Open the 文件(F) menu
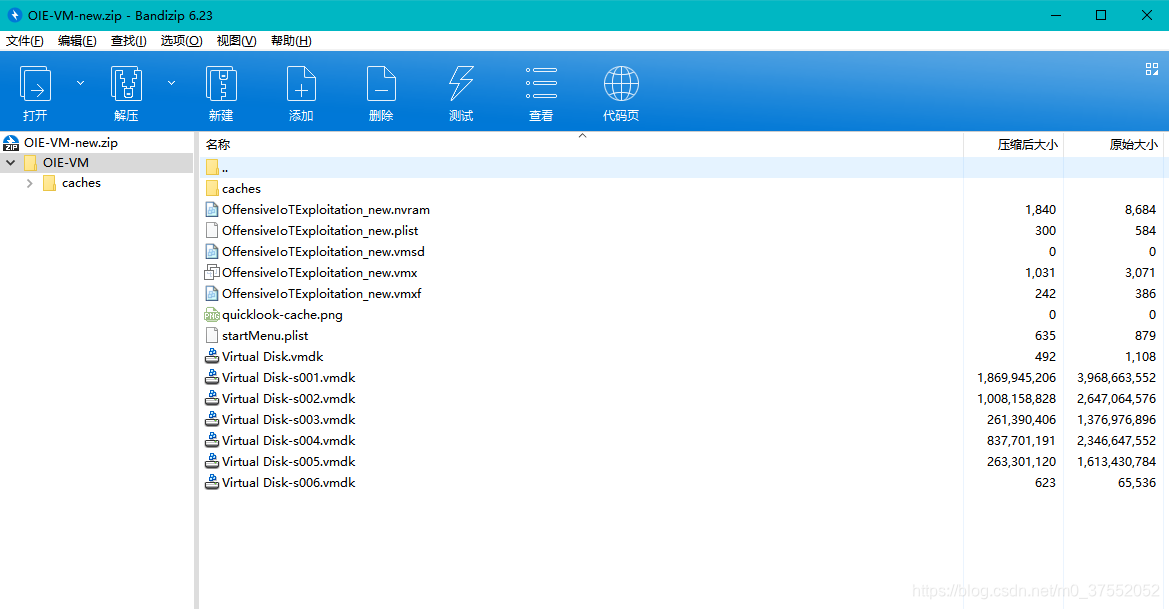The width and height of the screenshot is (1169, 609). tap(25, 41)
